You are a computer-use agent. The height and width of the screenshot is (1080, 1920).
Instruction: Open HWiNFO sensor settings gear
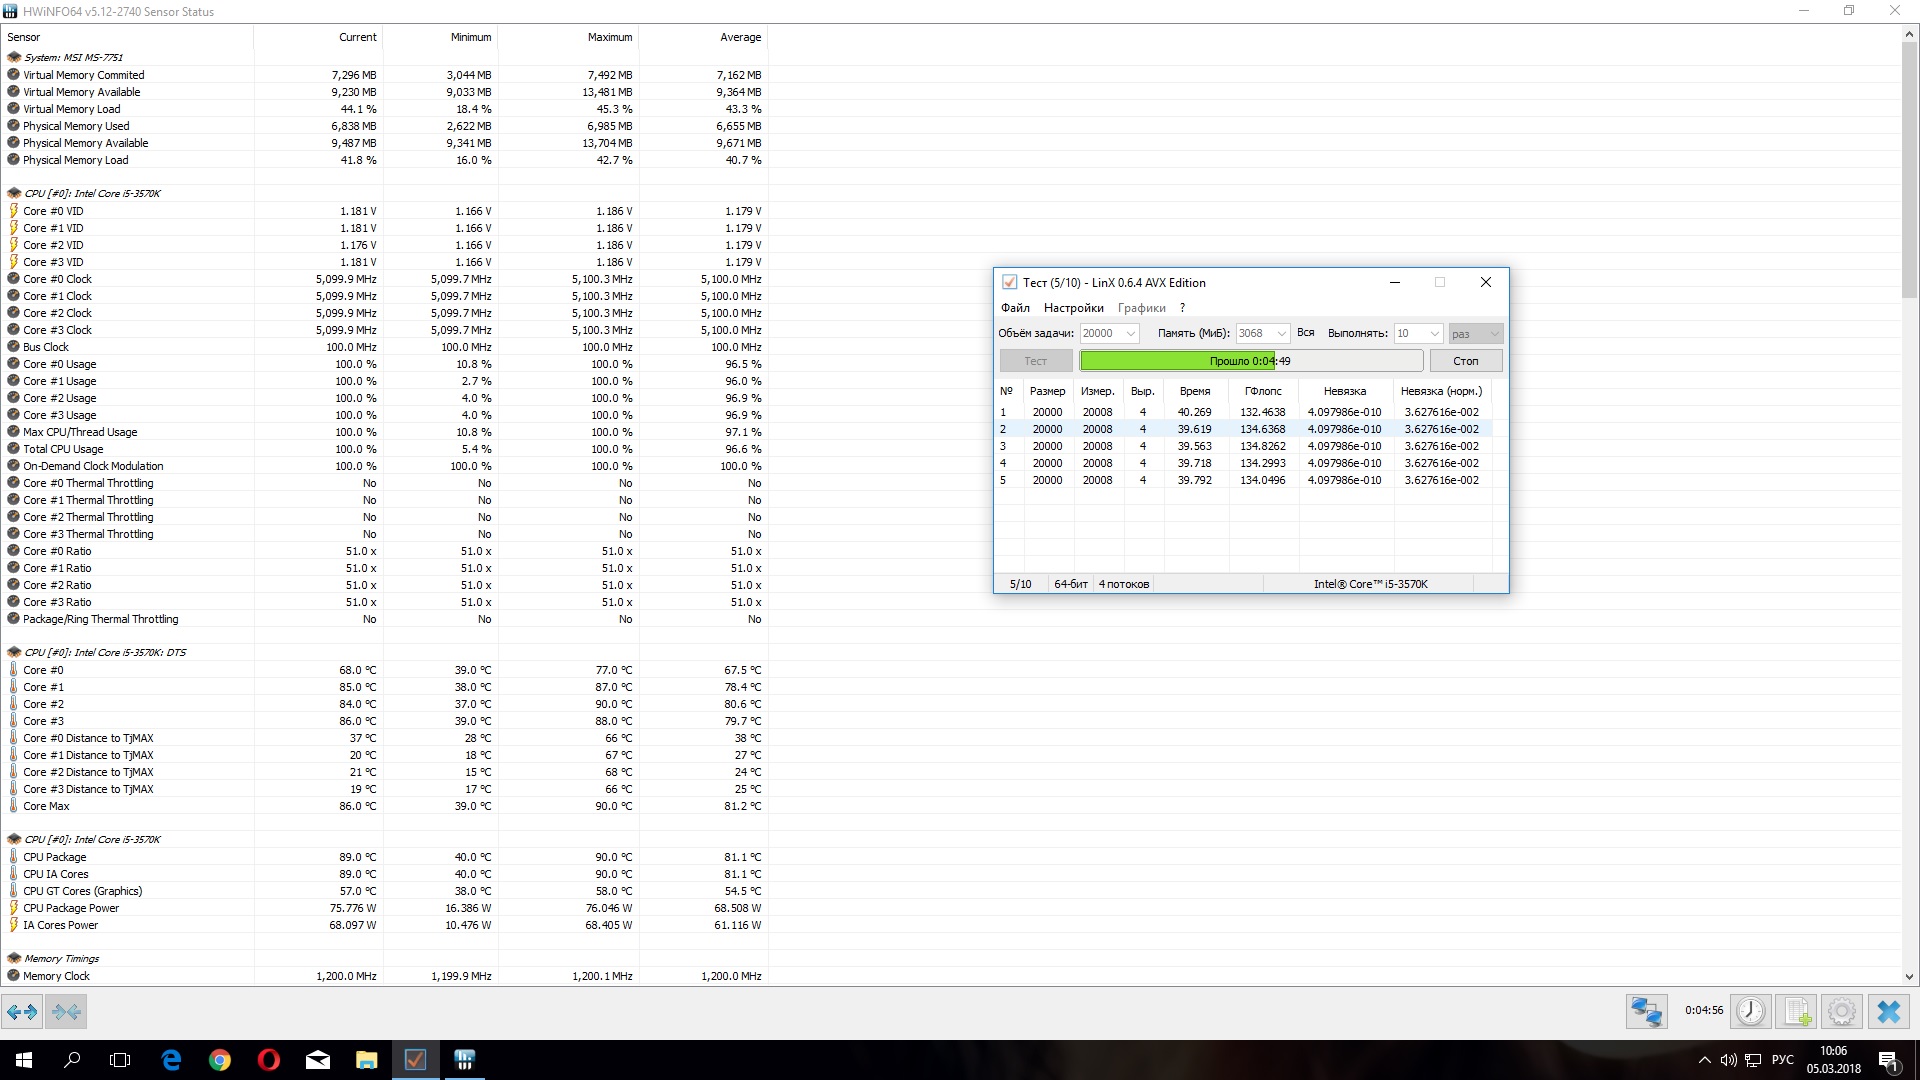coord(1842,1012)
